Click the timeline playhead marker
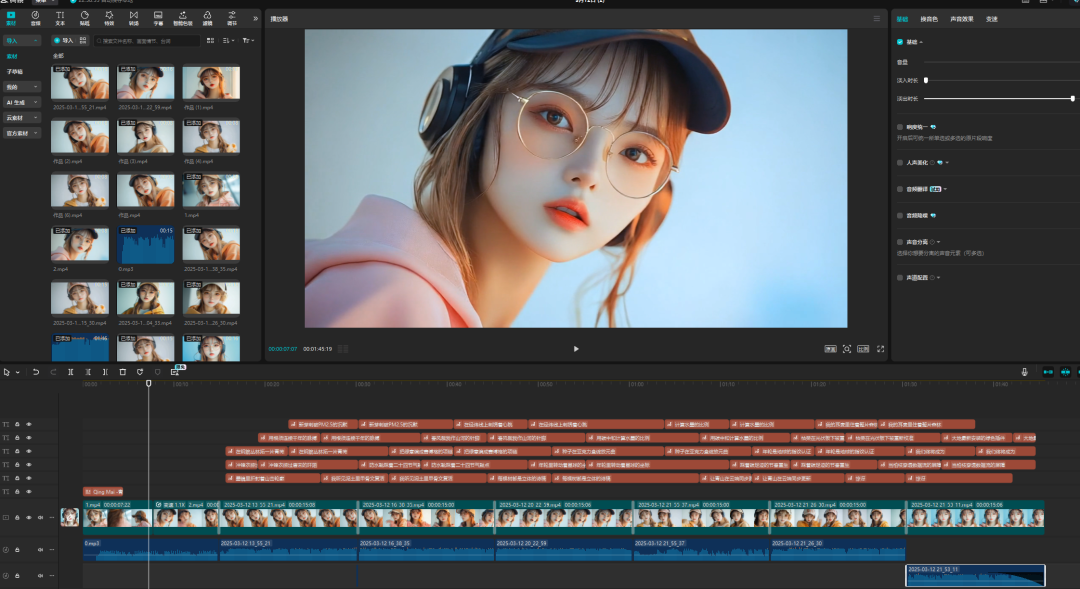The width and height of the screenshot is (1080, 589). (149, 384)
